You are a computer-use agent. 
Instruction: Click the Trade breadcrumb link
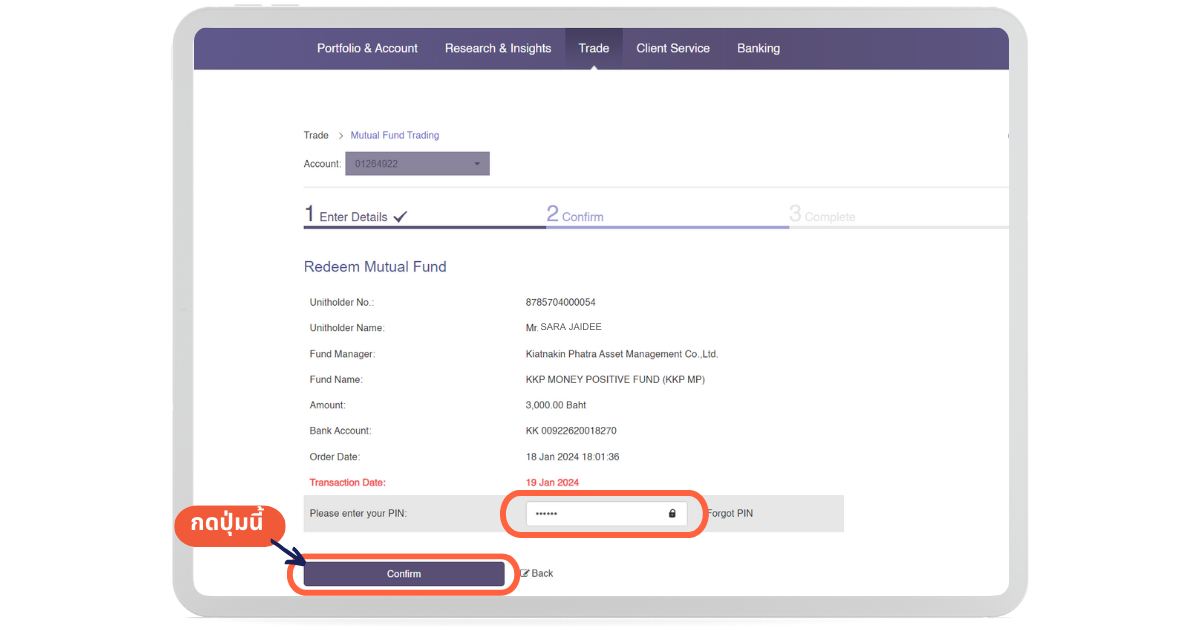point(316,136)
